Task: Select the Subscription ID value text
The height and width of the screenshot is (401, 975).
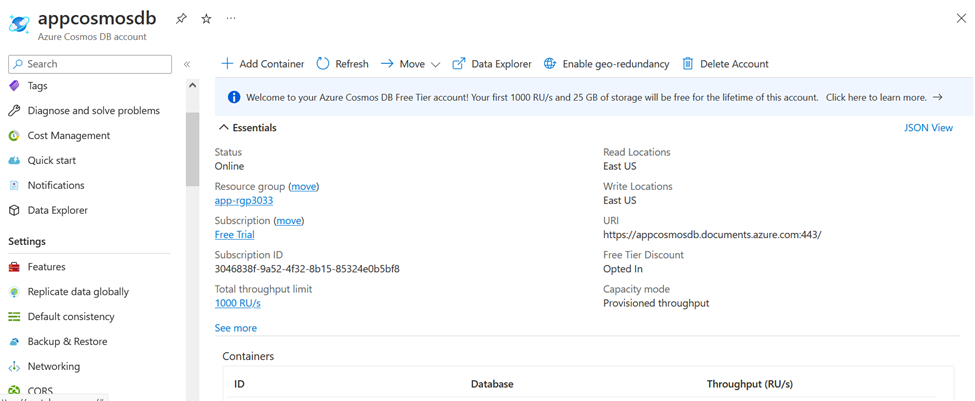Action: click(307, 269)
